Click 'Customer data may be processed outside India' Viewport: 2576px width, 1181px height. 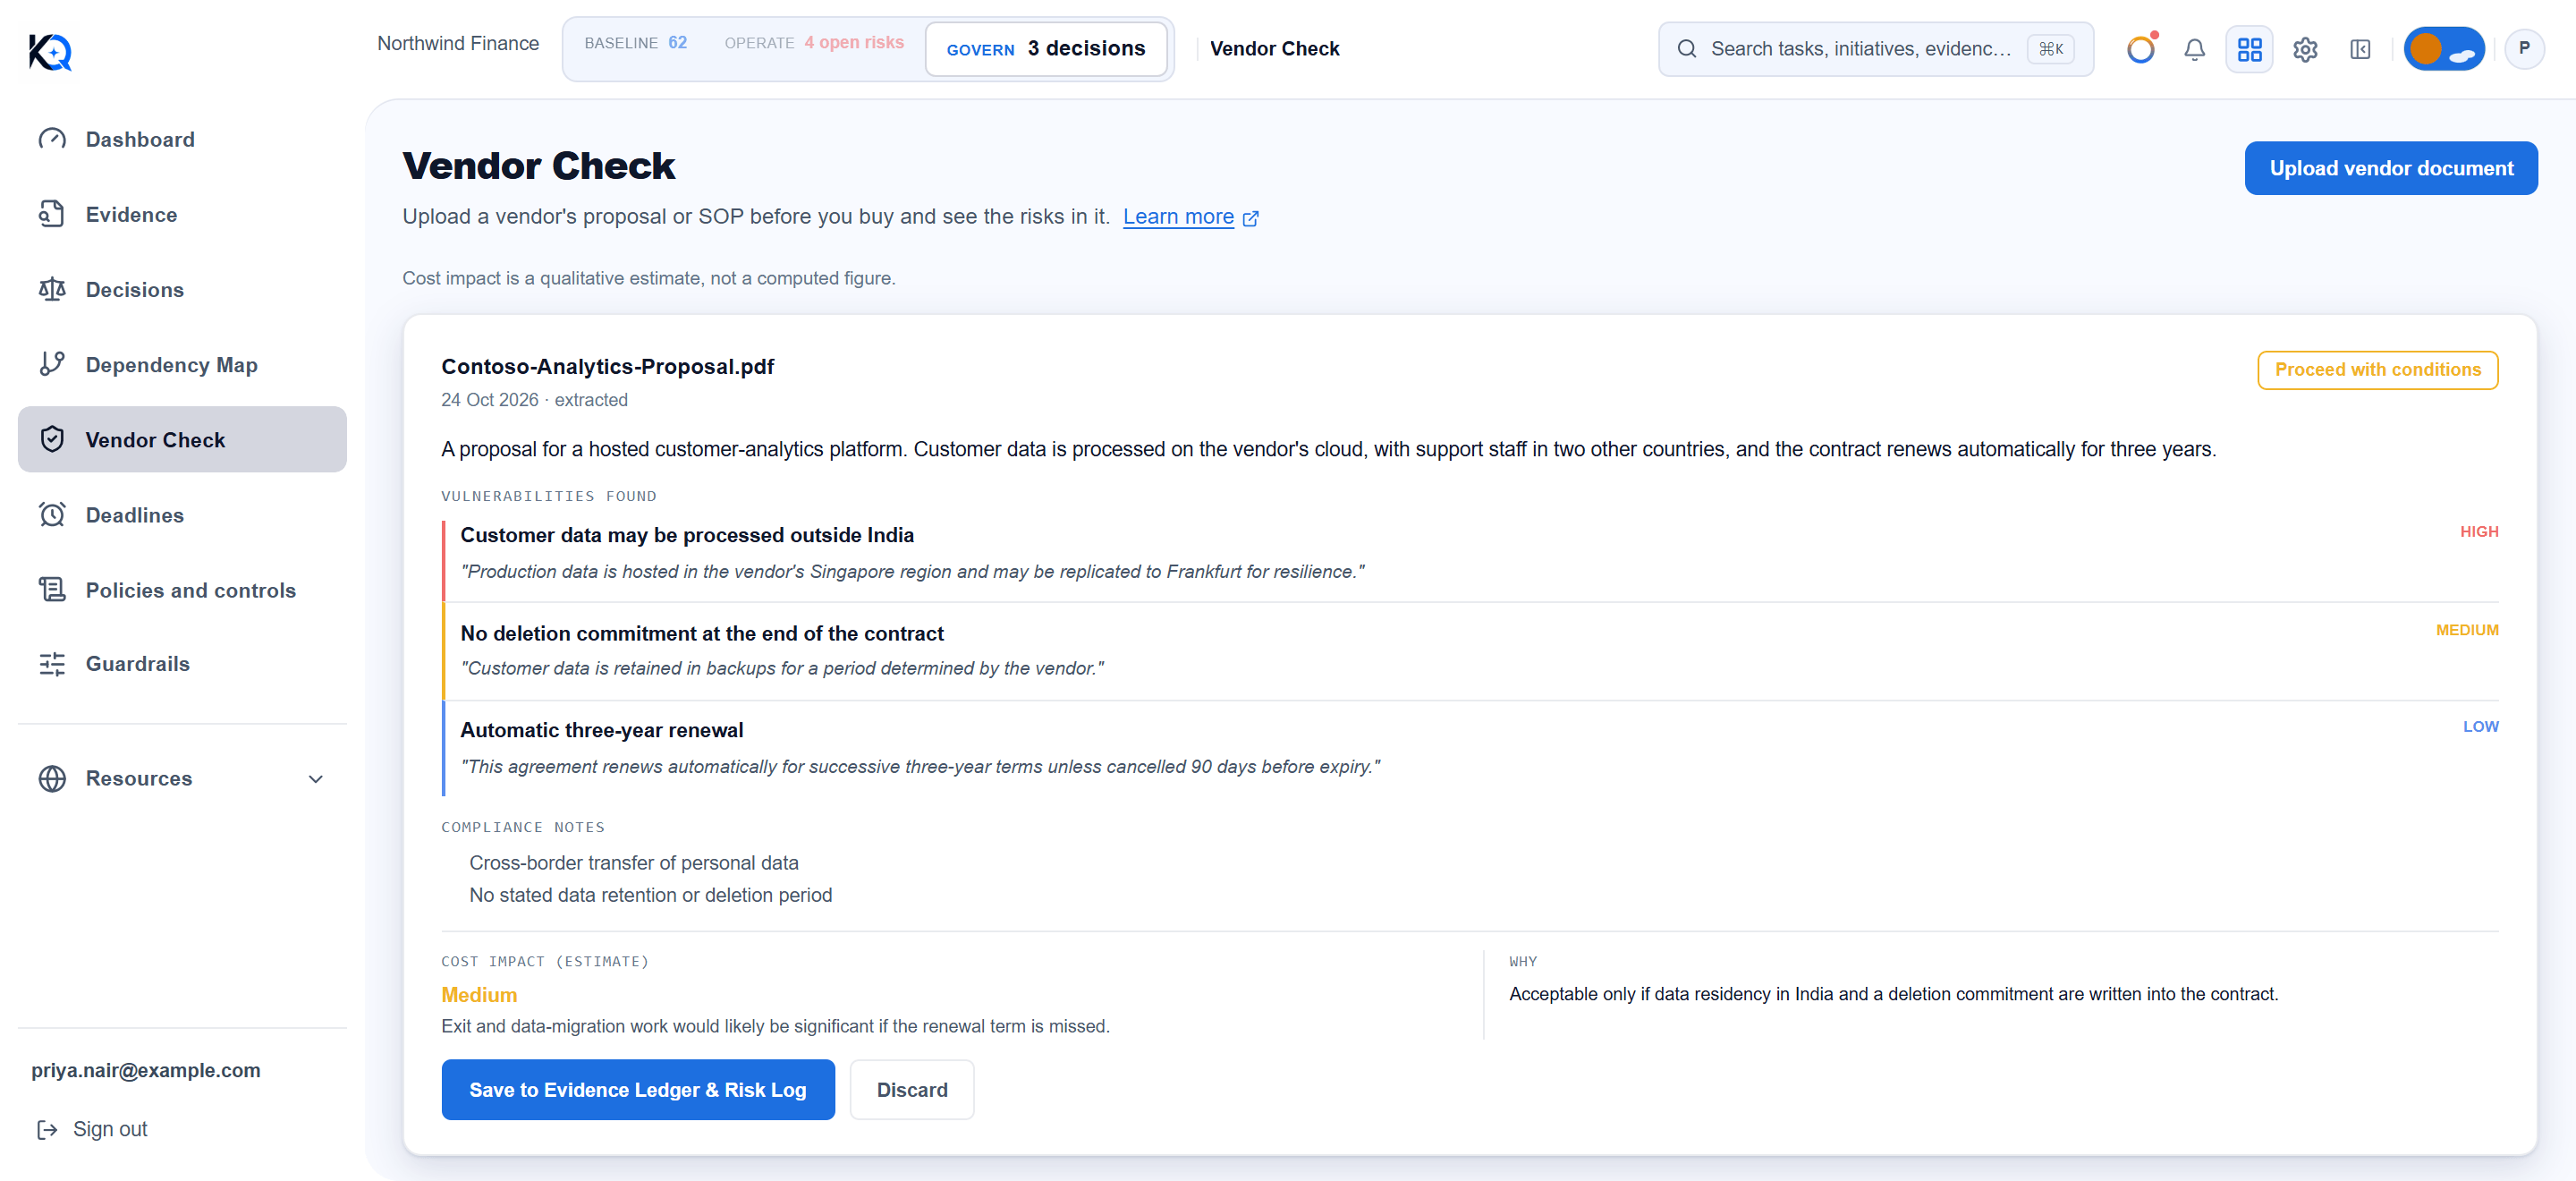[x=687, y=535]
